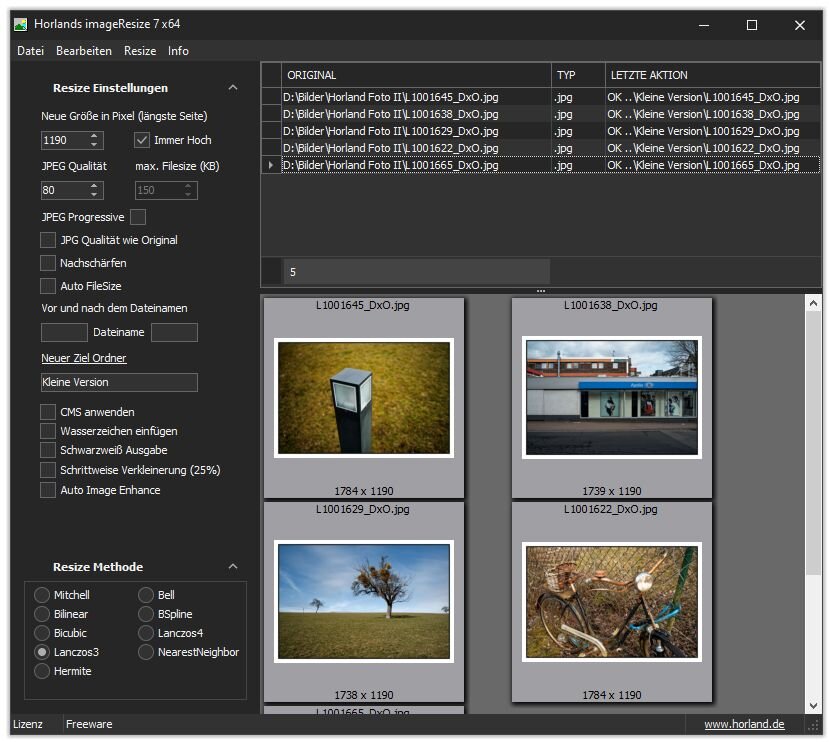This screenshot has height=742, width=829.
Task: Select the Bell resize method
Action: pyautogui.click(x=146, y=595)
